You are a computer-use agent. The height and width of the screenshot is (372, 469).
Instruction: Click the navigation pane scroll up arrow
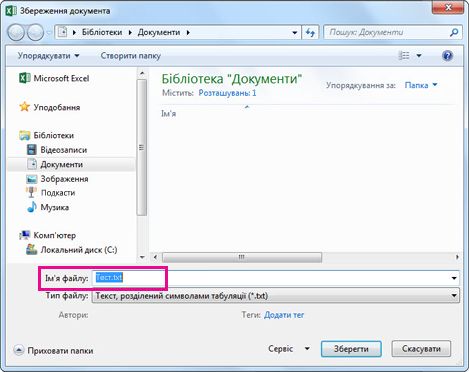pos(142,73)
